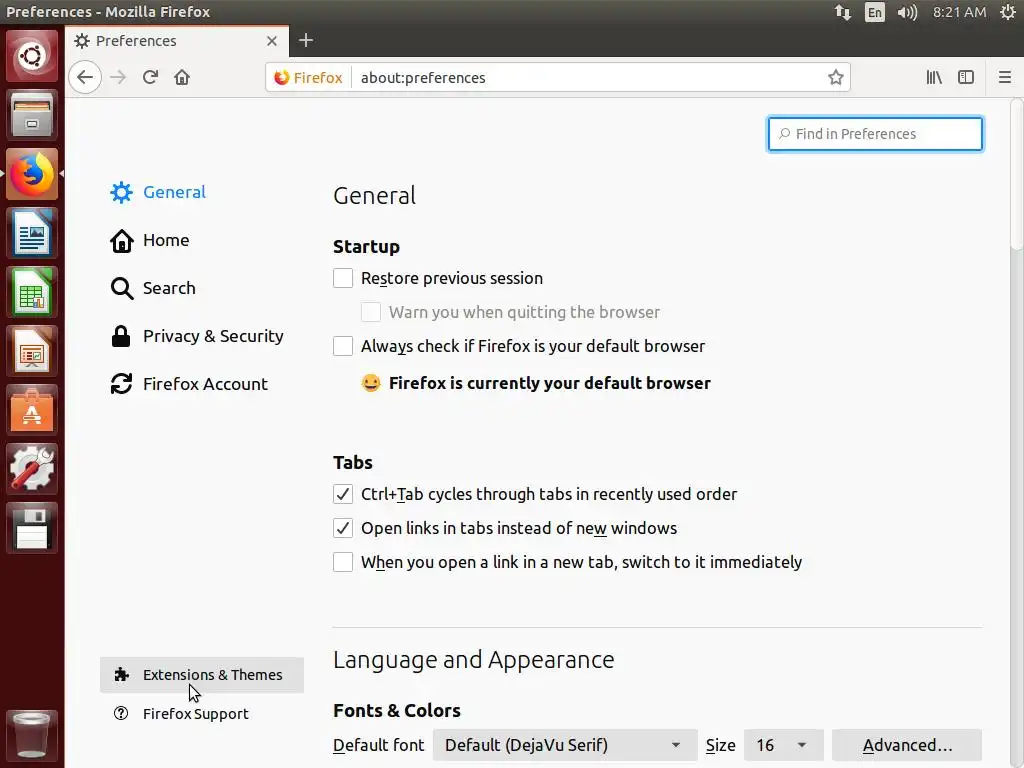Bookmark this page with the star icon

(x=835, y=78)
